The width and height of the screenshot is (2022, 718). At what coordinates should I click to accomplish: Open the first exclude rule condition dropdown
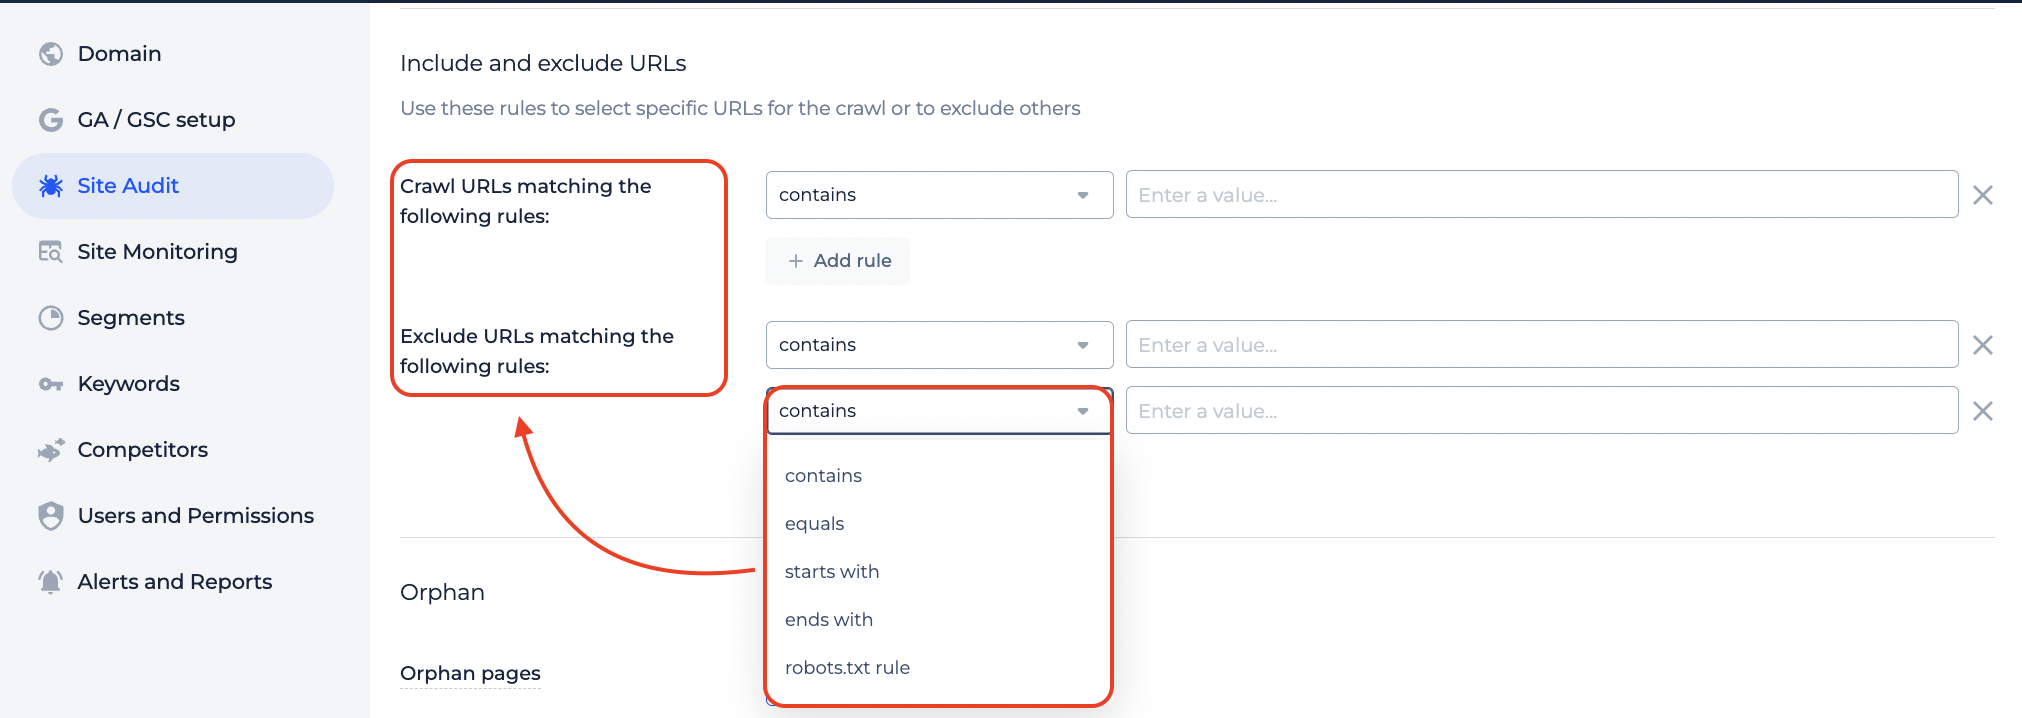(x=939, y=345)
